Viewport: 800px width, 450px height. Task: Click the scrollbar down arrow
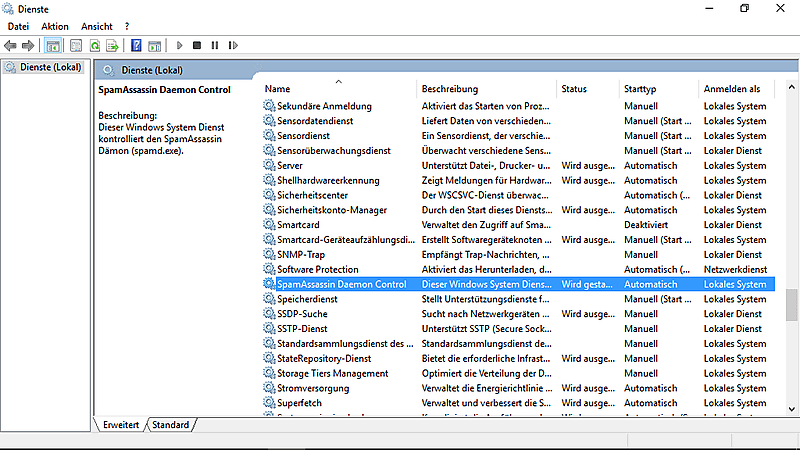(x=791, y=409)
